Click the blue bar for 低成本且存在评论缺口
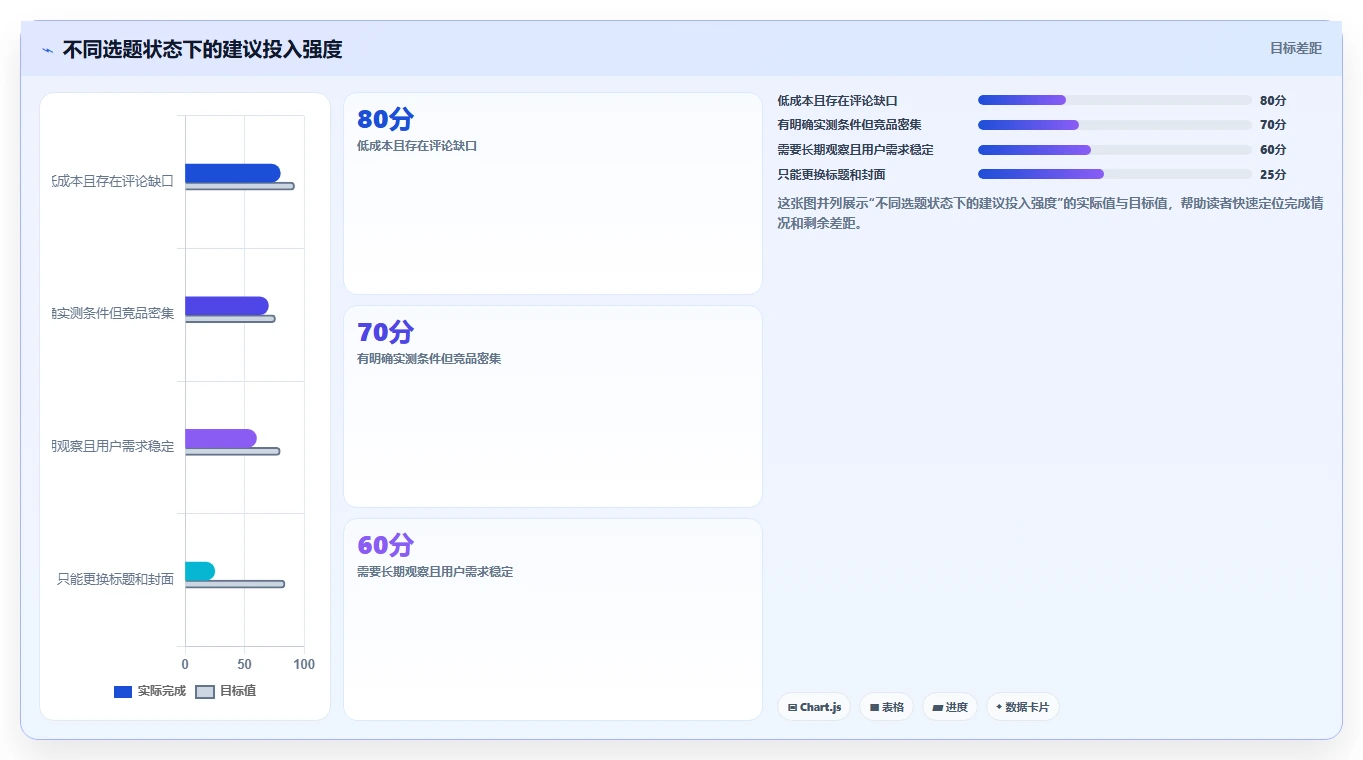 [232, 173]
